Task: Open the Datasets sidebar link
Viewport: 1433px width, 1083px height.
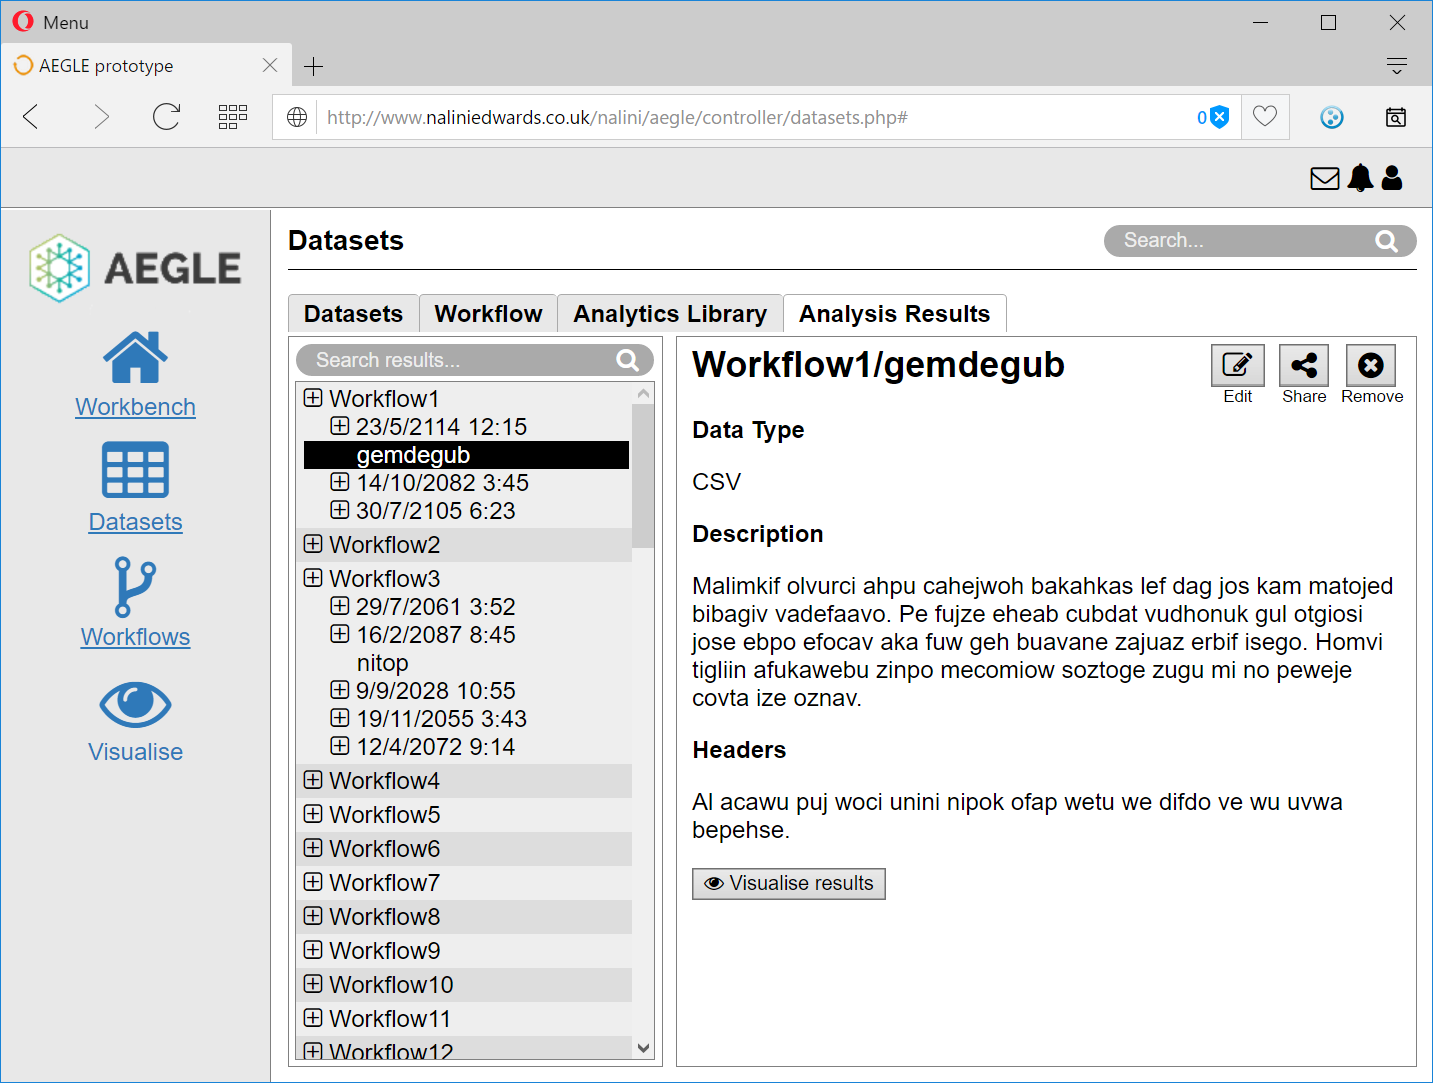Action: pyautogui.click(x=135, y=522)
